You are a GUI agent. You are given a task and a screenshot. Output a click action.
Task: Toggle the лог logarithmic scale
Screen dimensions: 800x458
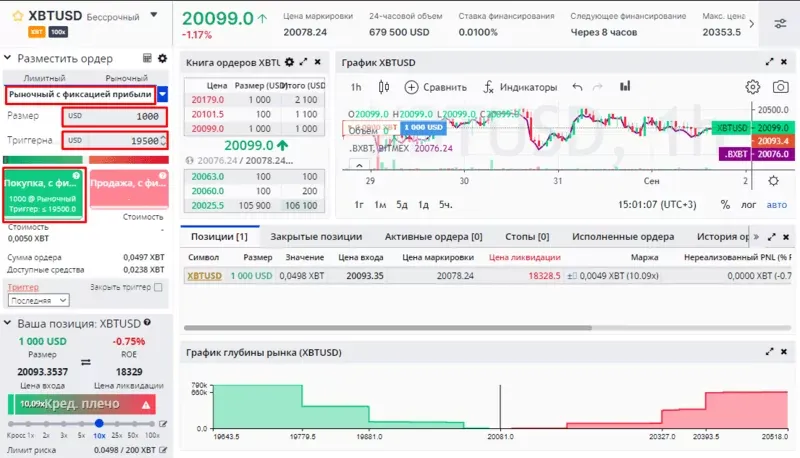748,205
